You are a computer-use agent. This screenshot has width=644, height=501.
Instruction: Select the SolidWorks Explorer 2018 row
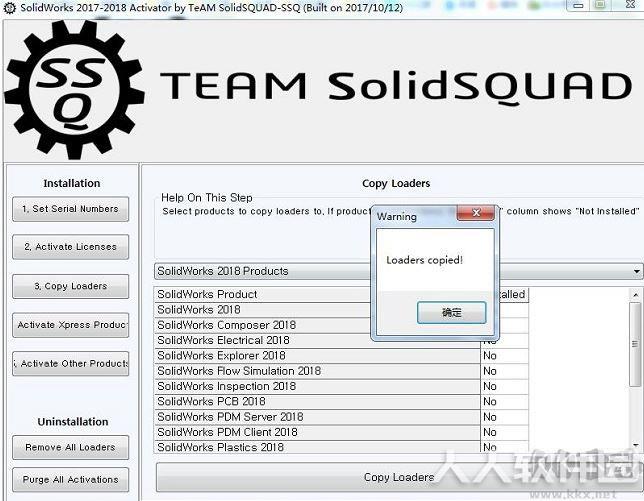pyautogui.click(x=317, y=356)
